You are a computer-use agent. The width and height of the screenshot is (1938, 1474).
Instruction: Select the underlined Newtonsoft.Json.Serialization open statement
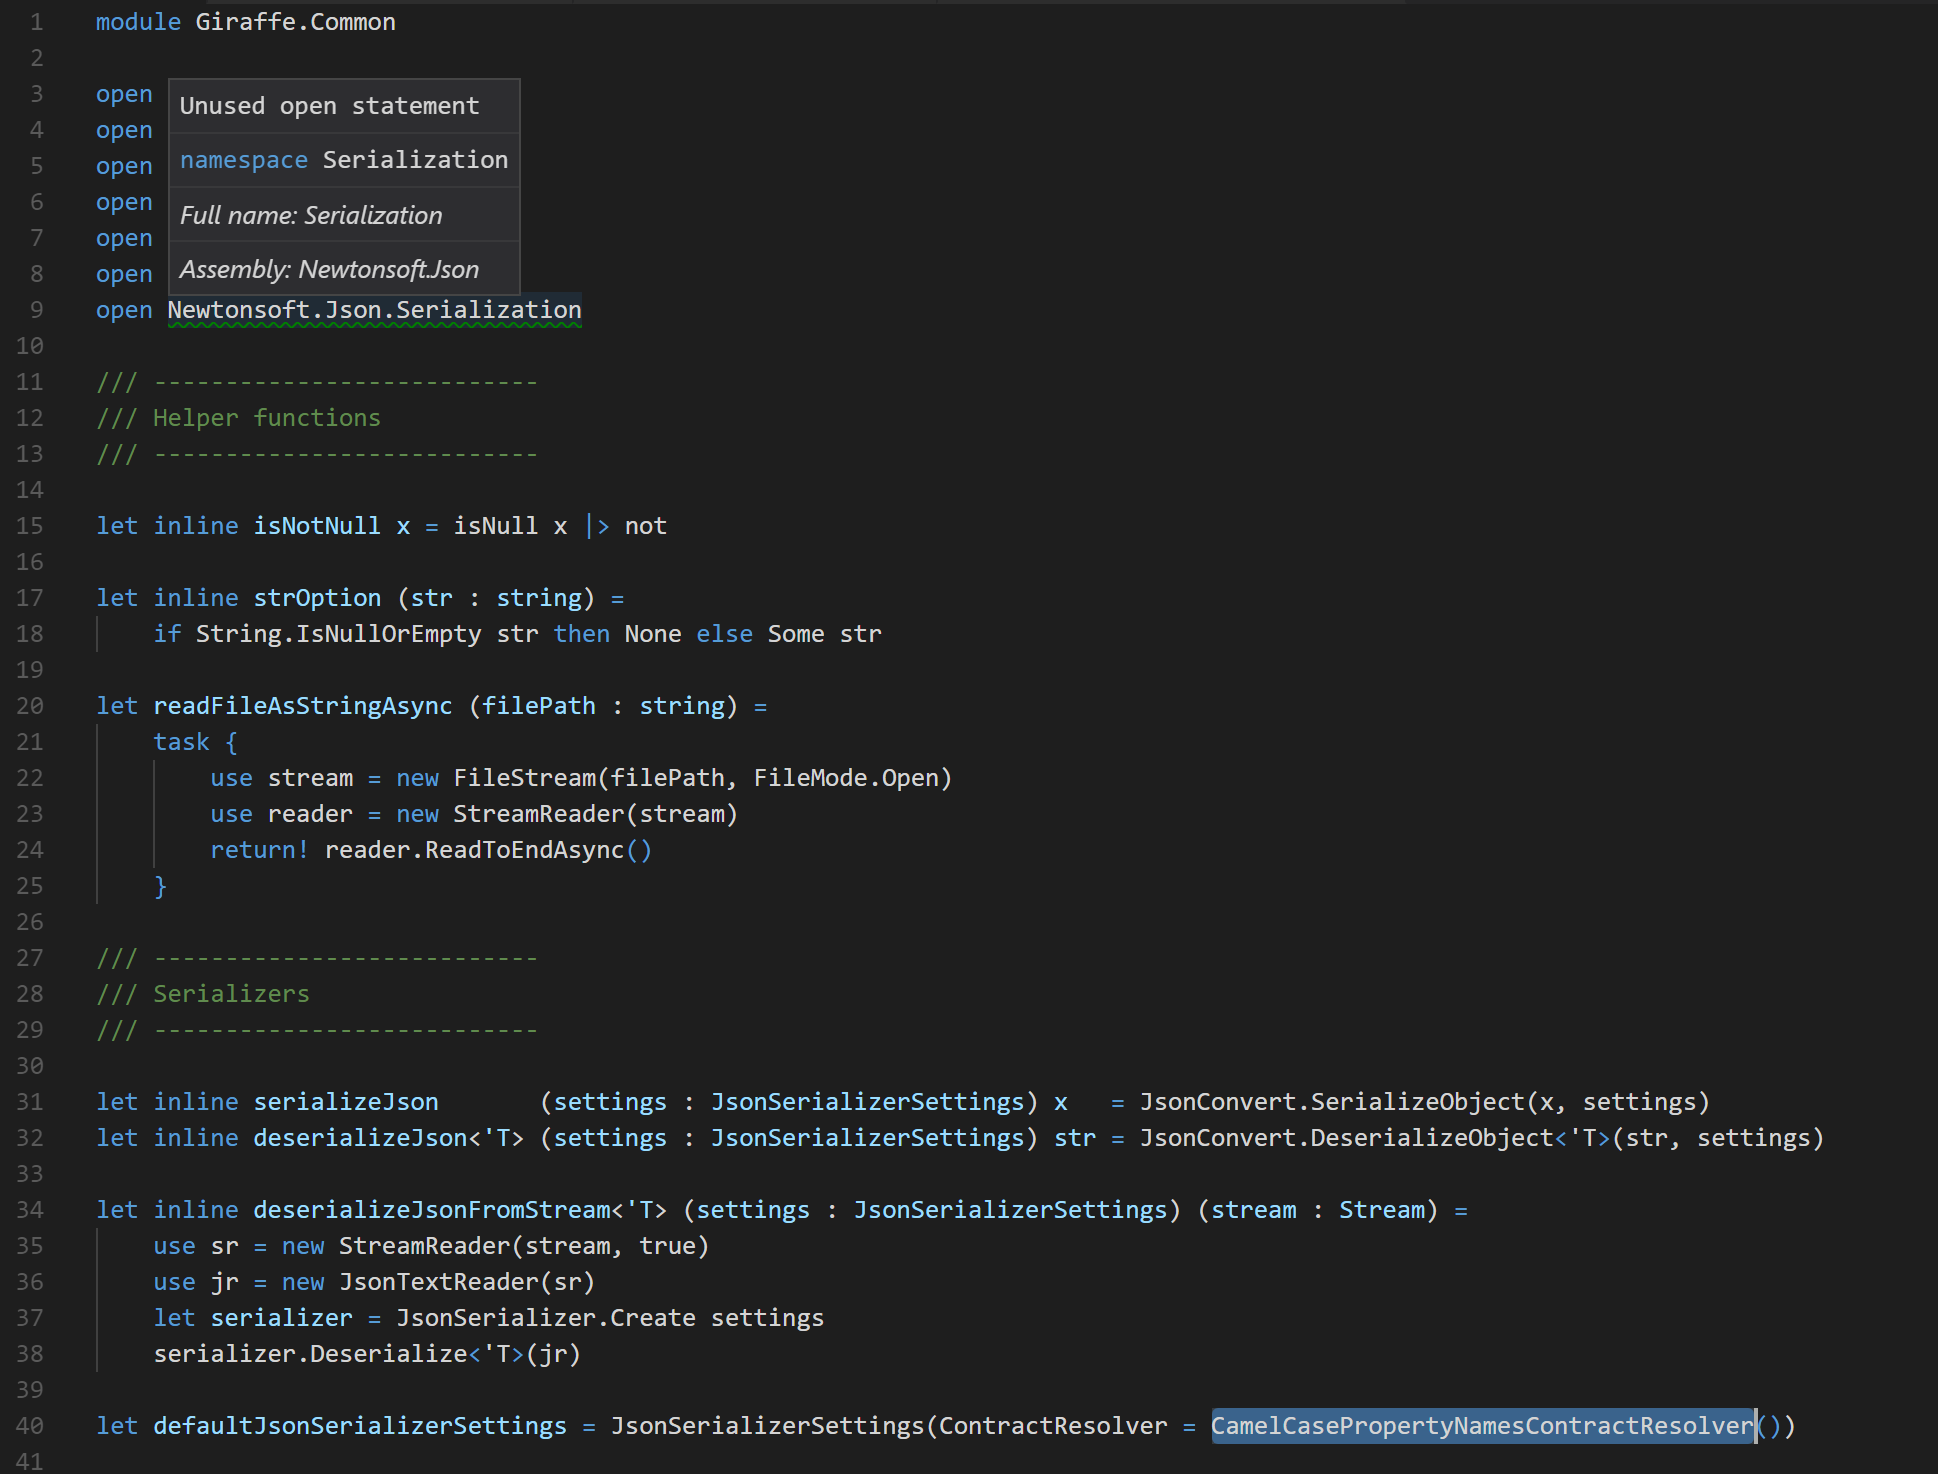pyautogui.click(x=373, y=309)
